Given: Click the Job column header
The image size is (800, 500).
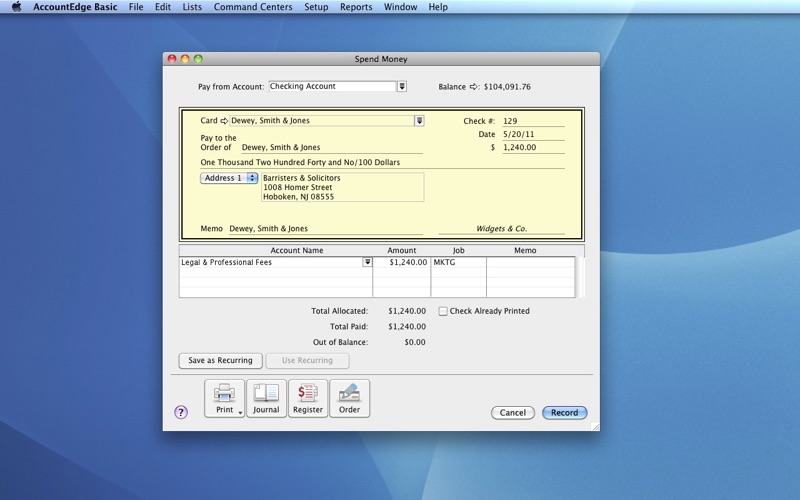Looking at the screenshot, I should point(459,251).
